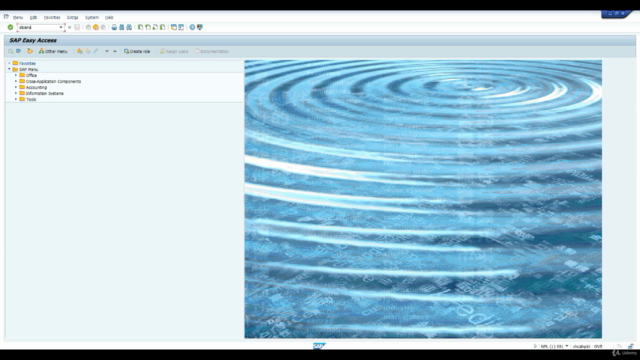The width and height of the screenshot is (640, 360).
Task: Click the Print icon in the toolbar
Action: pyautogui.click(x=114, y=27)
